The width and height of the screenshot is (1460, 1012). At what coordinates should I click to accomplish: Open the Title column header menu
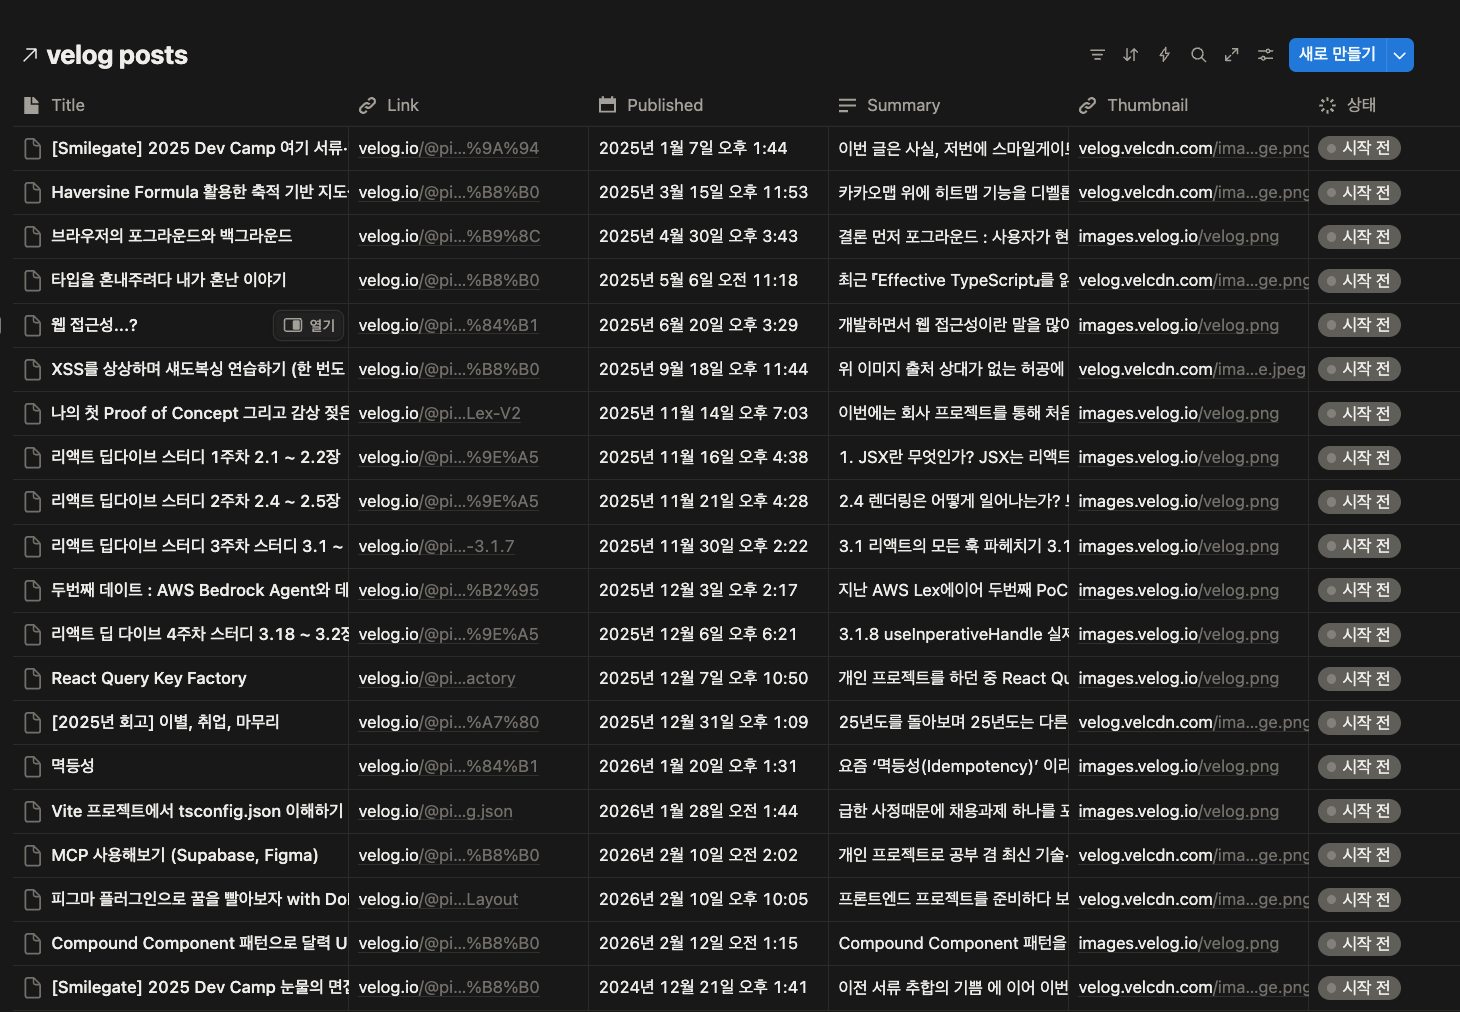[180, 105]
